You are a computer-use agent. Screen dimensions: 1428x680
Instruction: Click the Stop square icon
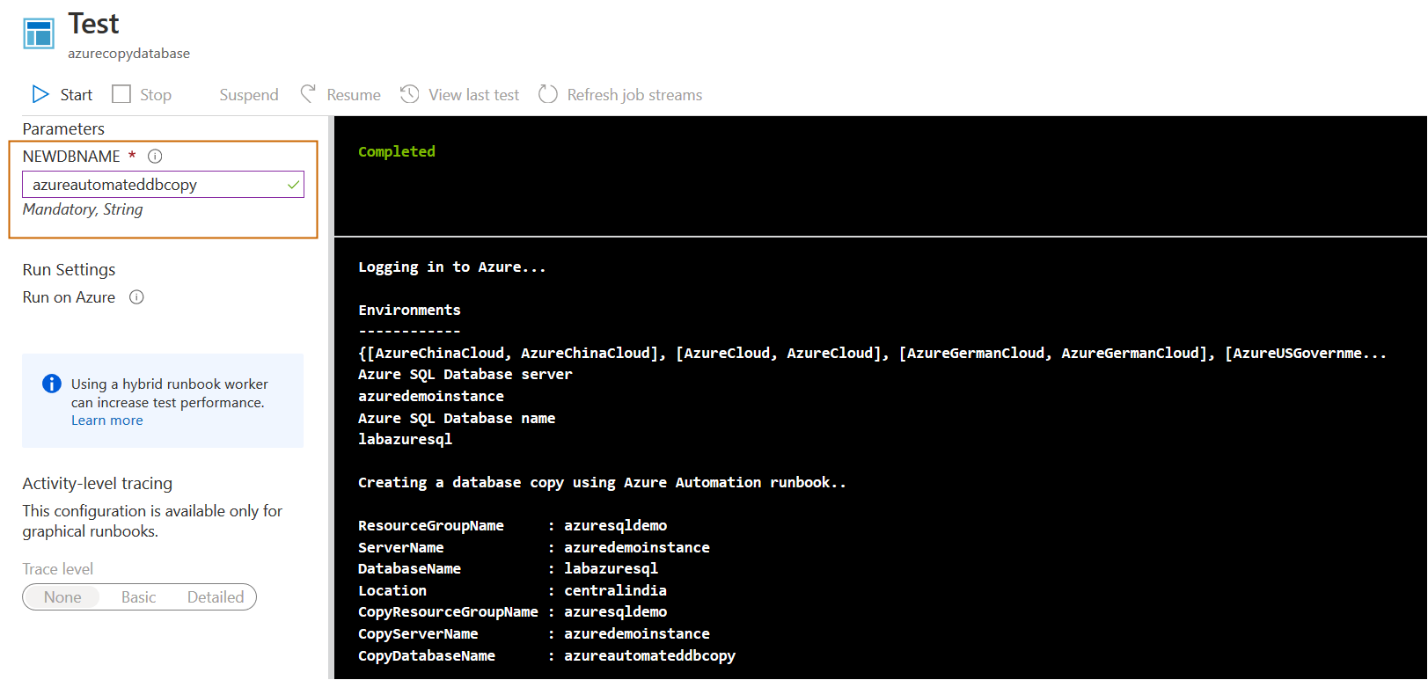[x=121, y=94]
